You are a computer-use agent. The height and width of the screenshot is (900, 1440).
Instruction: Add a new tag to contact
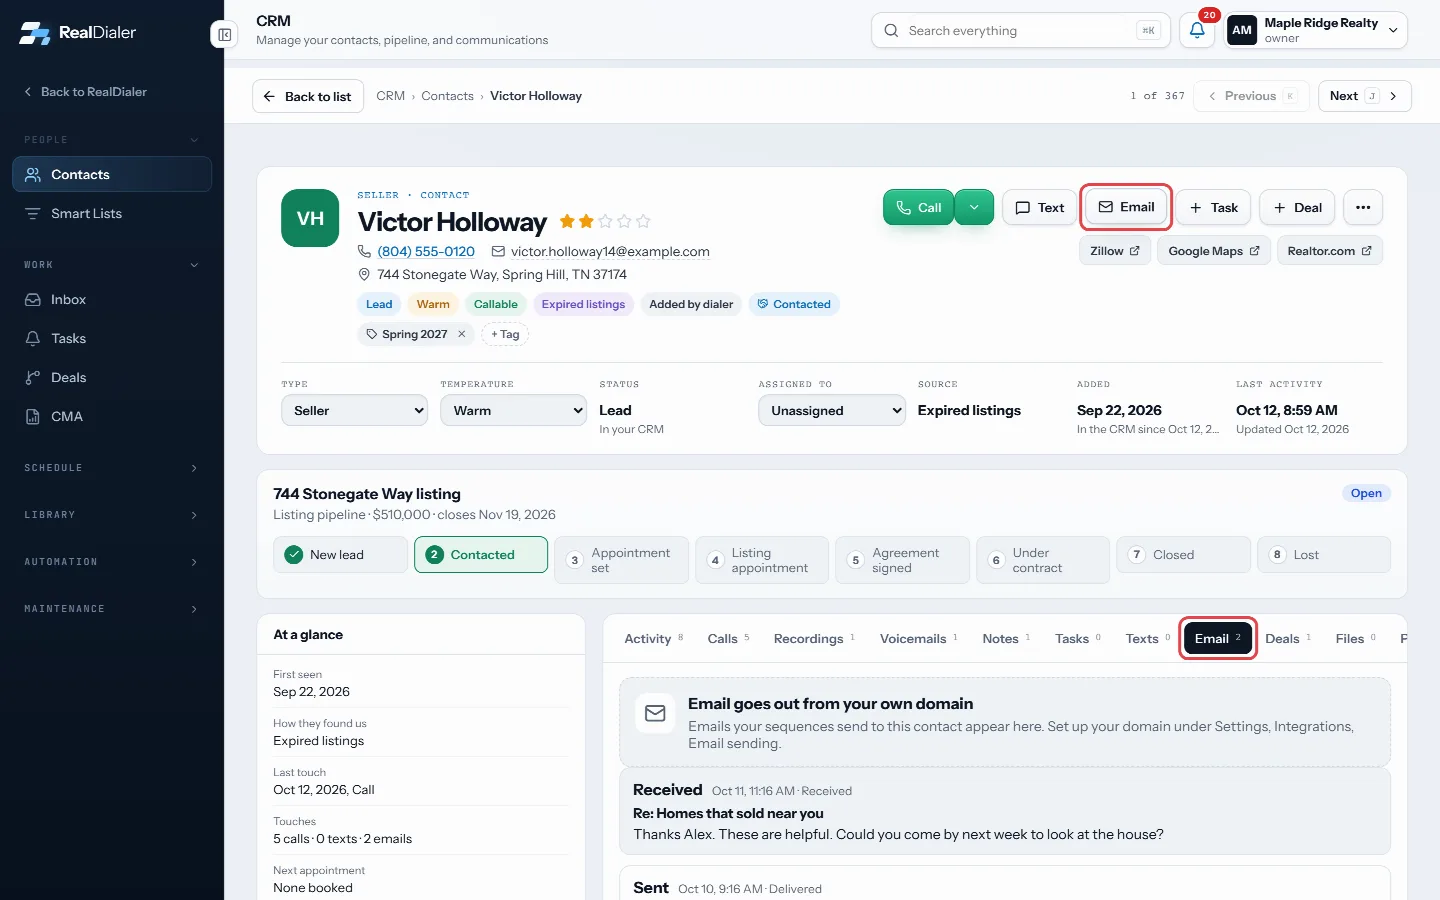pos(505,334)
